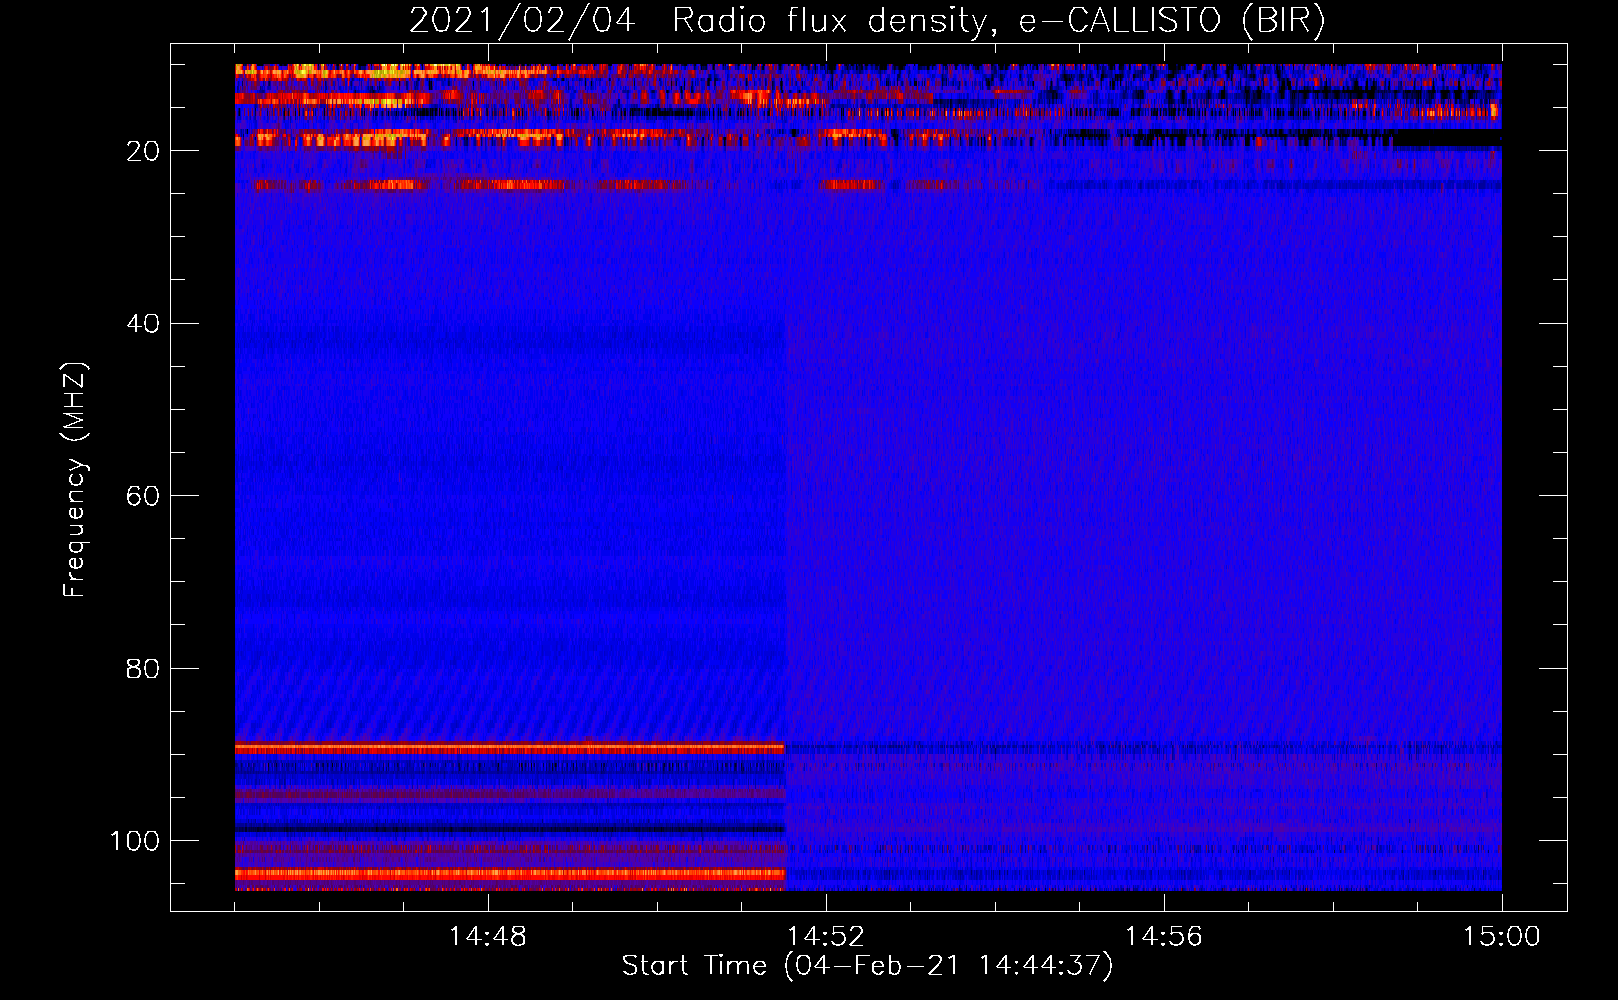Click the 14:48 time tick label
This screenshot has width=1618, height=1000.
point(487,937)
